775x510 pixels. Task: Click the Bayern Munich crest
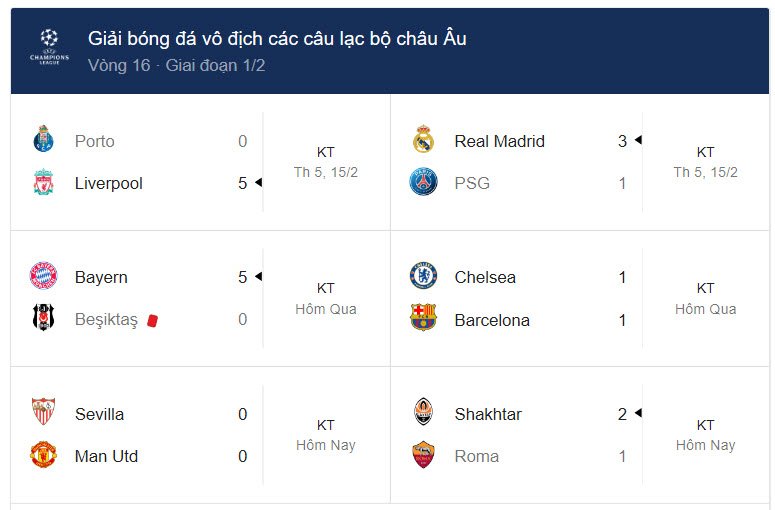[43, 275]
